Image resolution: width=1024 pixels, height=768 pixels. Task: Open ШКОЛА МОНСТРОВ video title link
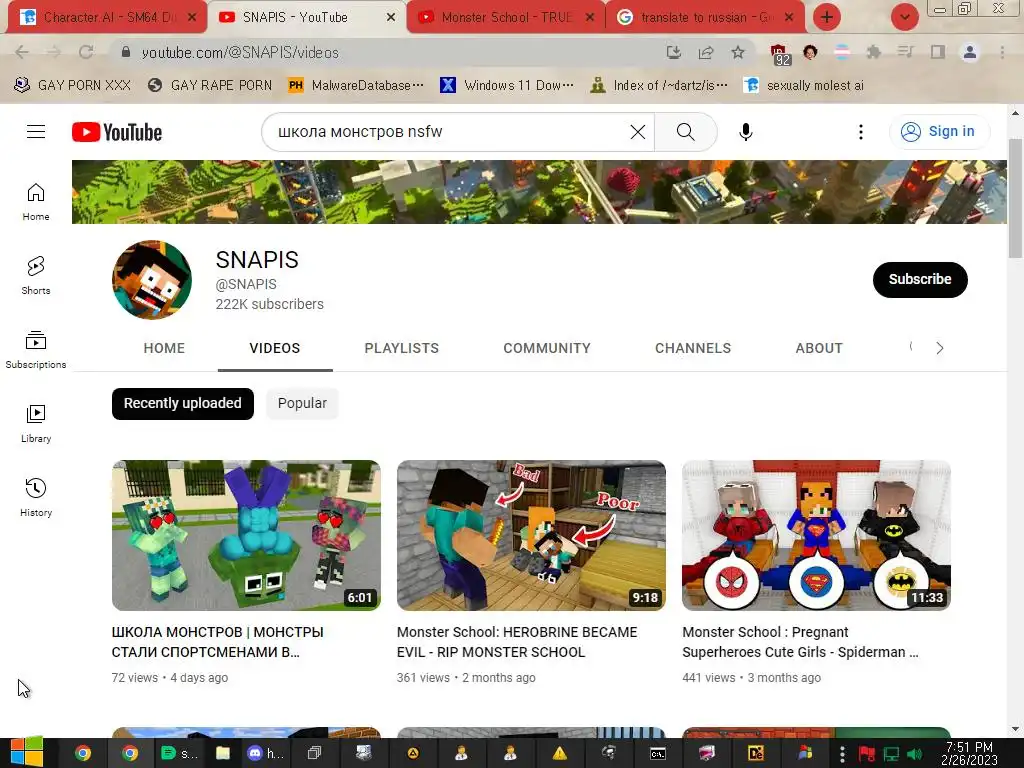tap(217, 642)
